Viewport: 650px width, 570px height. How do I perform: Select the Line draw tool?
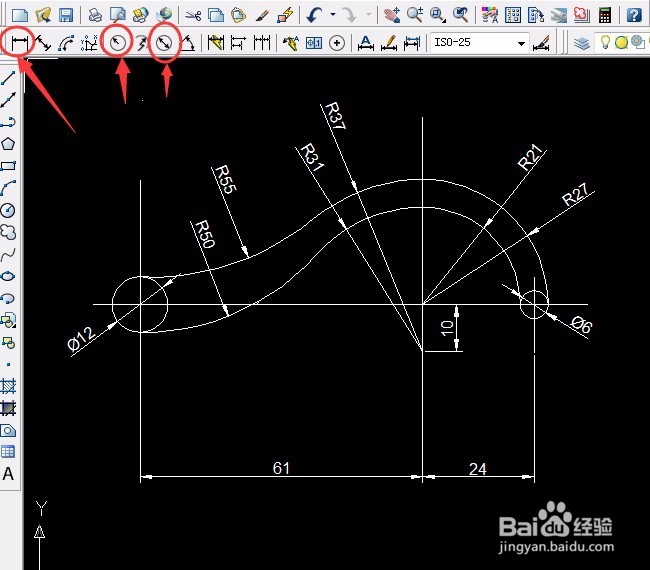click(8, 78)
